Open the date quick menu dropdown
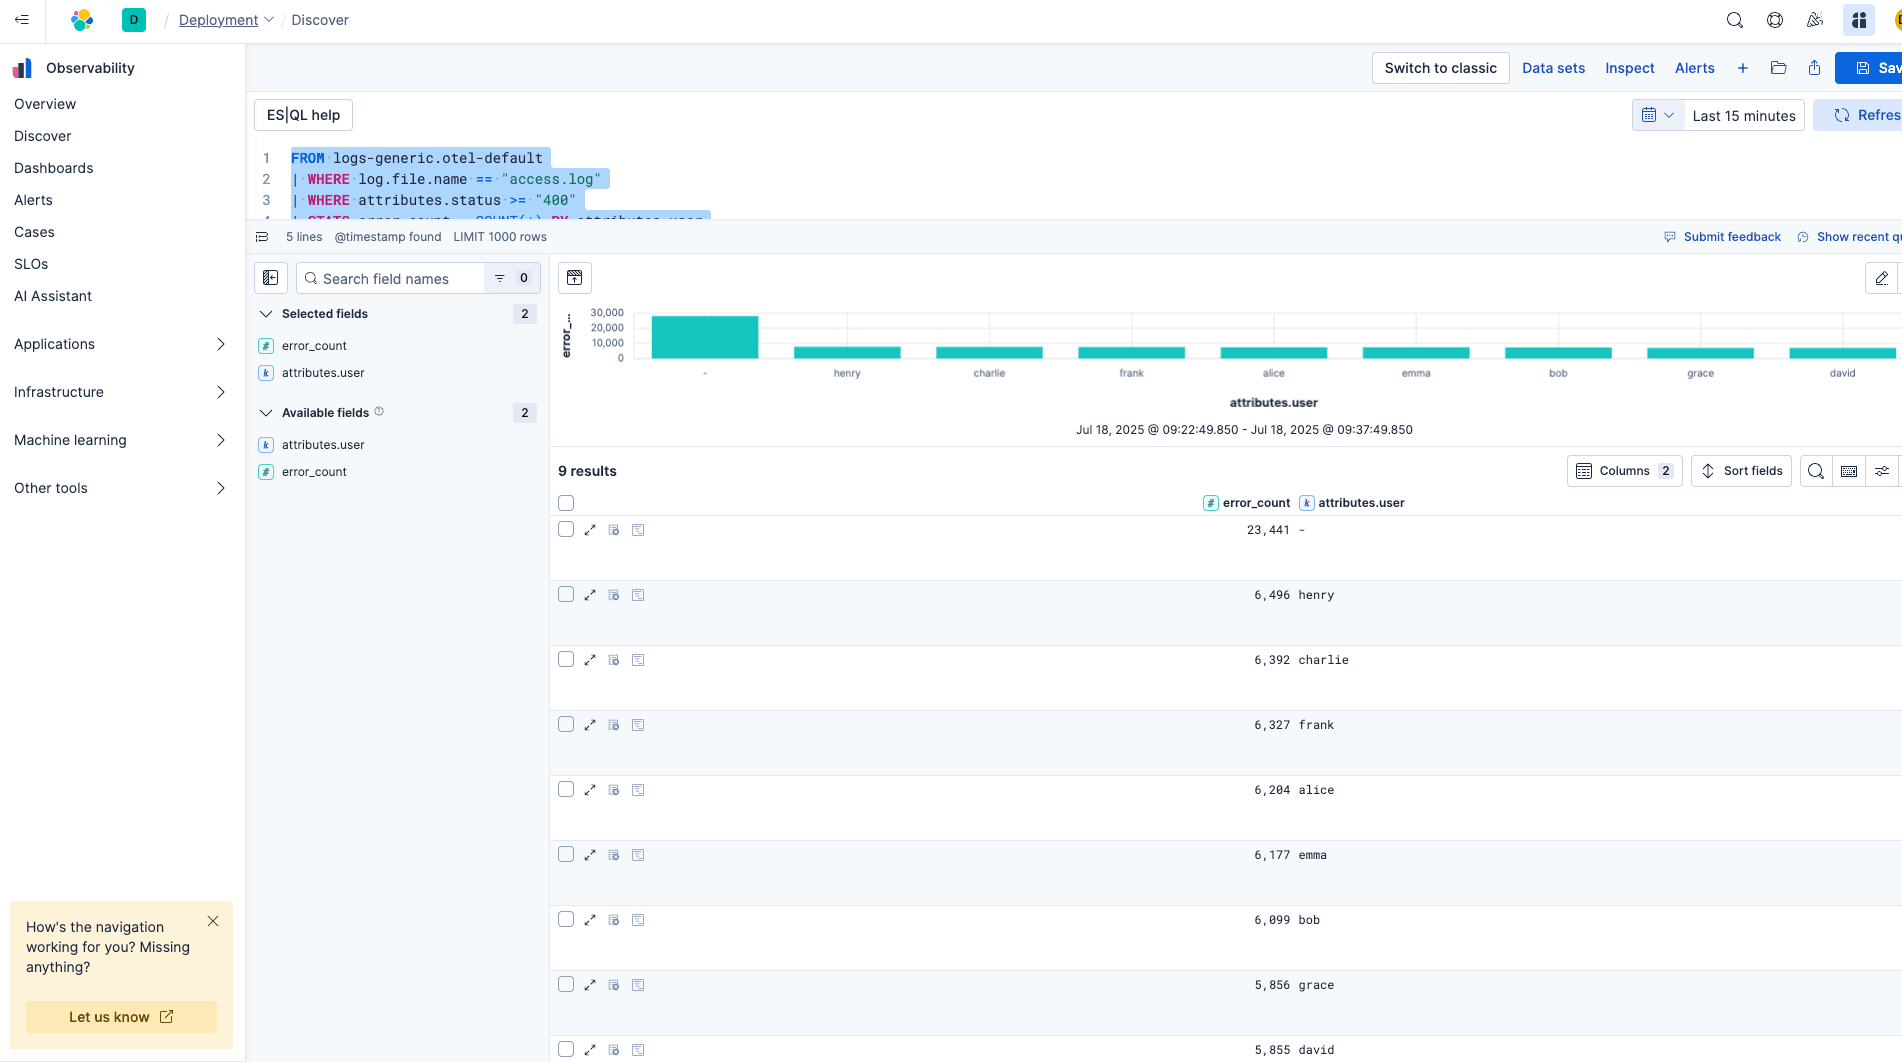 [1657, 115]
